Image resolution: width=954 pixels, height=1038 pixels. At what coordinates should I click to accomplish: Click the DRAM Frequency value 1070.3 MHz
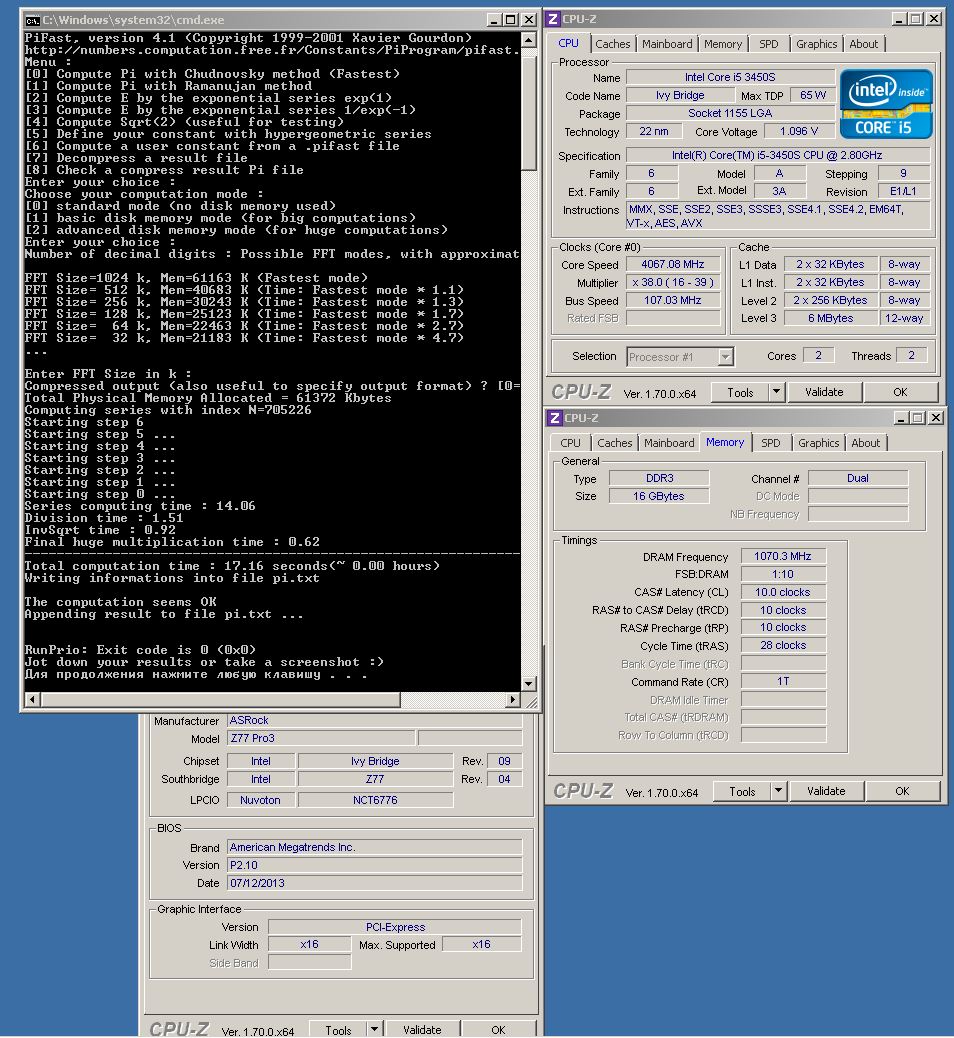tap(783, 556)
